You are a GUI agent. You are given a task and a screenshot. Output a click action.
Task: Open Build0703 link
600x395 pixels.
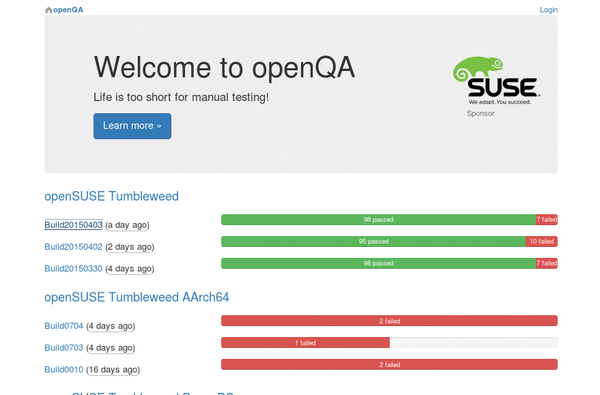[64, 348]
